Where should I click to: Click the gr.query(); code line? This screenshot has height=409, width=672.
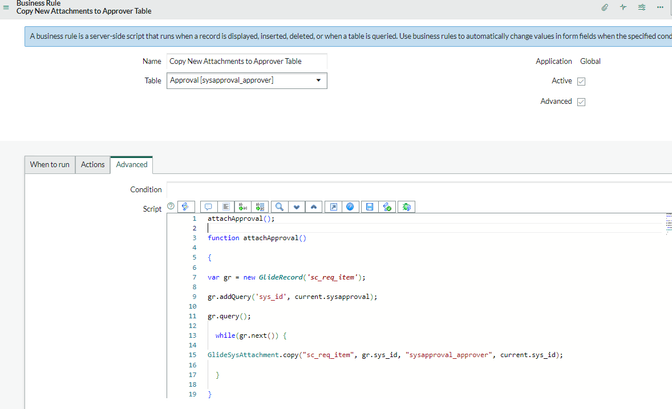pyautogui.click(x=229, y=316)
